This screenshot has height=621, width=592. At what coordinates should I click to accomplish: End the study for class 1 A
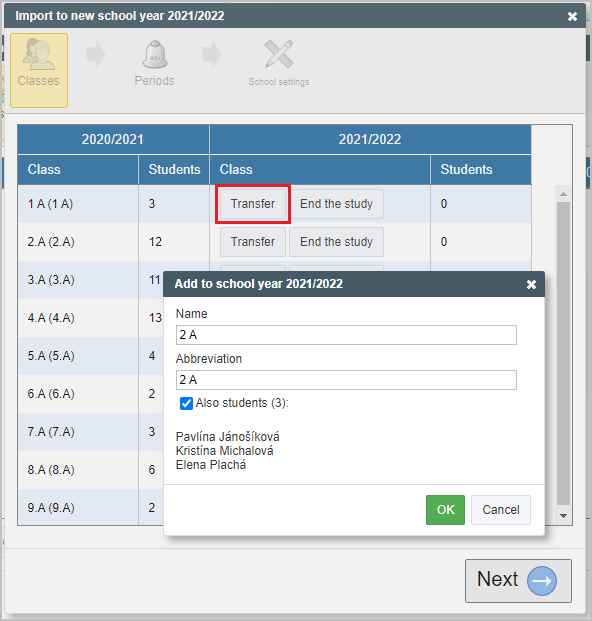pos(336,204)
